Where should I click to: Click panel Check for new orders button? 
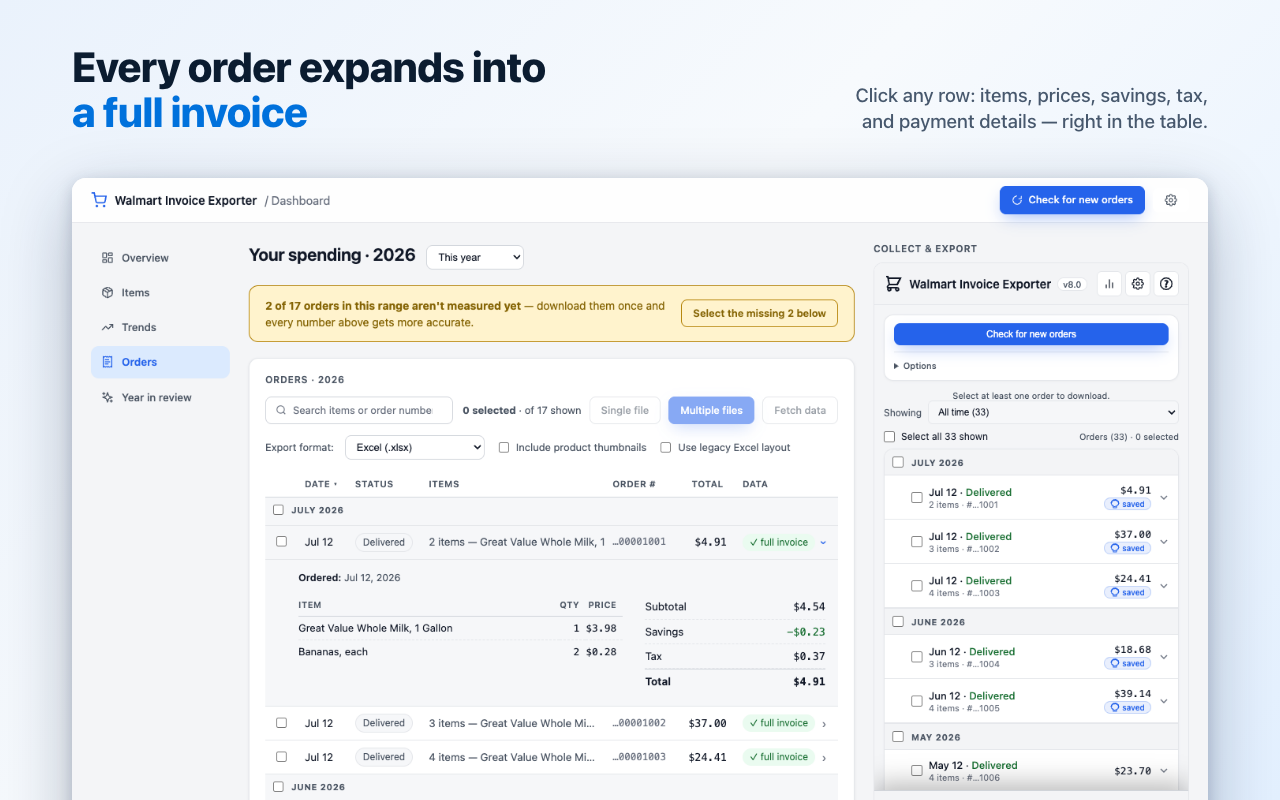tap(1031, 334)
